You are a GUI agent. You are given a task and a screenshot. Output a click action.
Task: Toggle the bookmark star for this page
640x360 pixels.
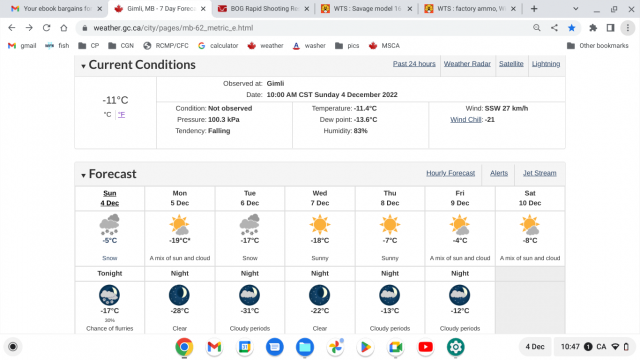(x=571, y=28)
